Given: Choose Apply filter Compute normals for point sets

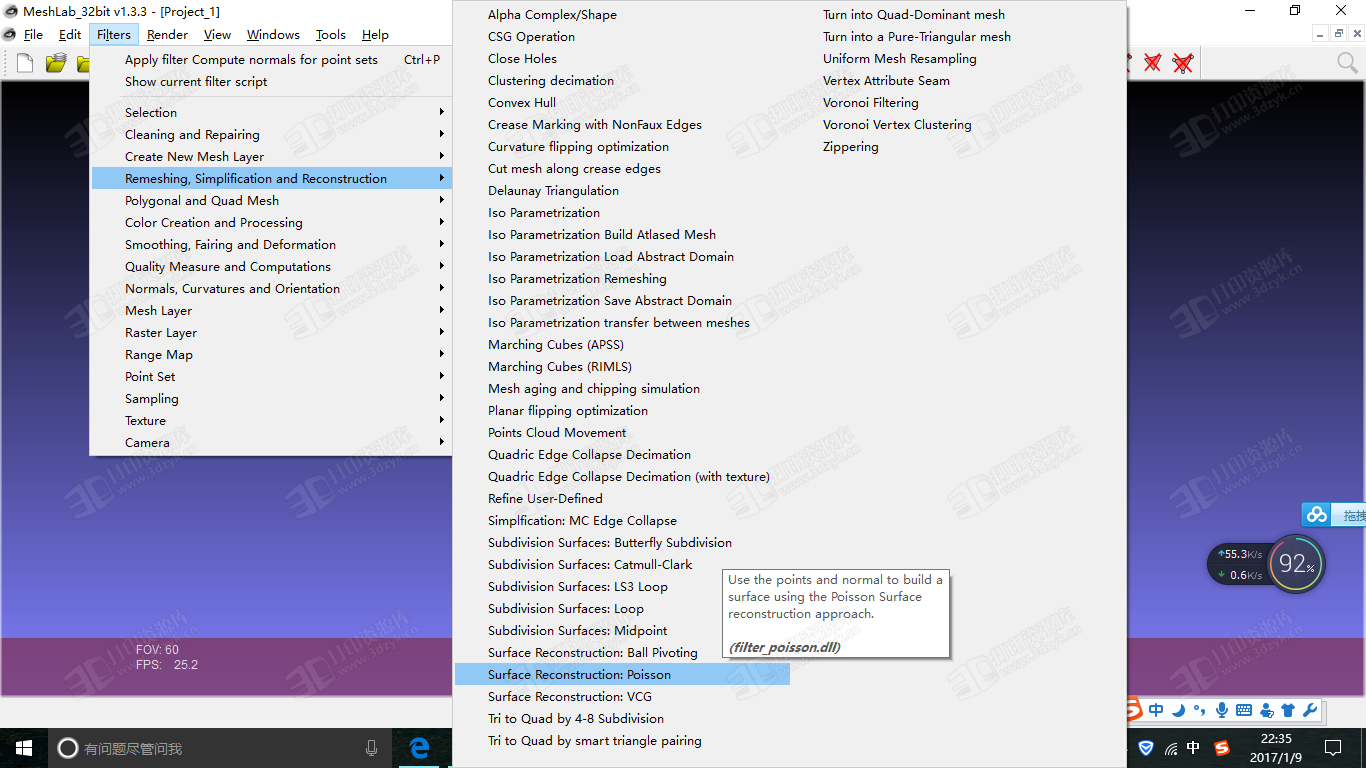Looking at the screenshot, I should 271,59.
